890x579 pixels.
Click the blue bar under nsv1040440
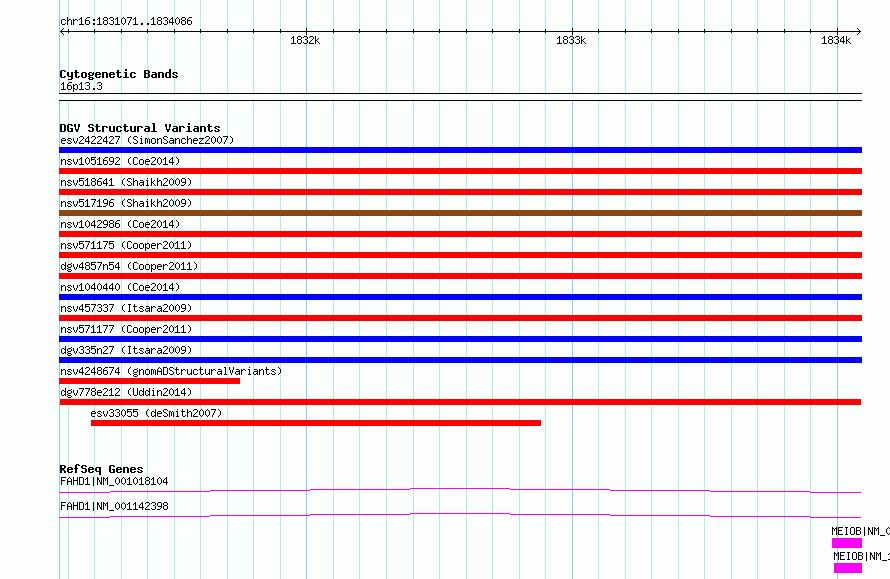460,297
